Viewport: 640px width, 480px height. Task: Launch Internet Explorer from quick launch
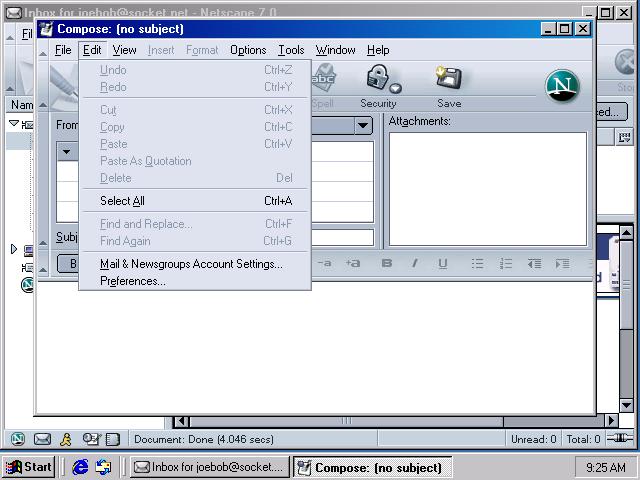[80, 467]
